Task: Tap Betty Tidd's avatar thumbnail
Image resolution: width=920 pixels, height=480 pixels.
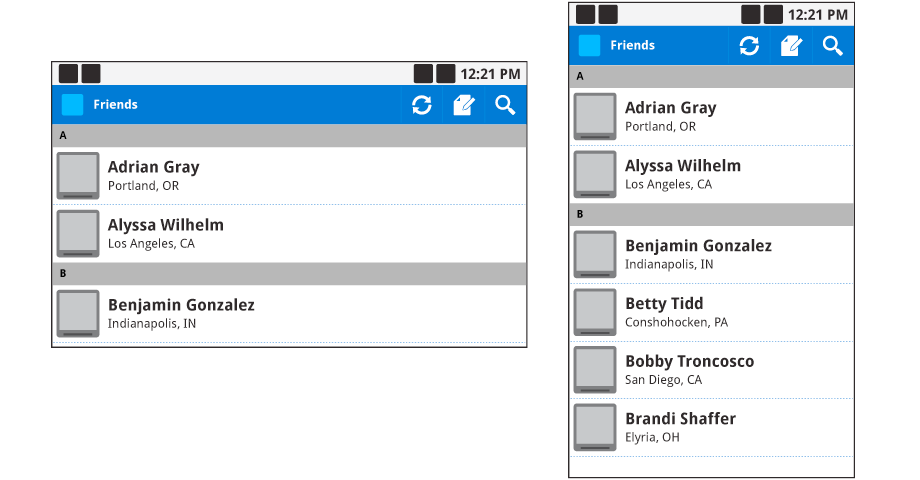Action: pos(595,312)
